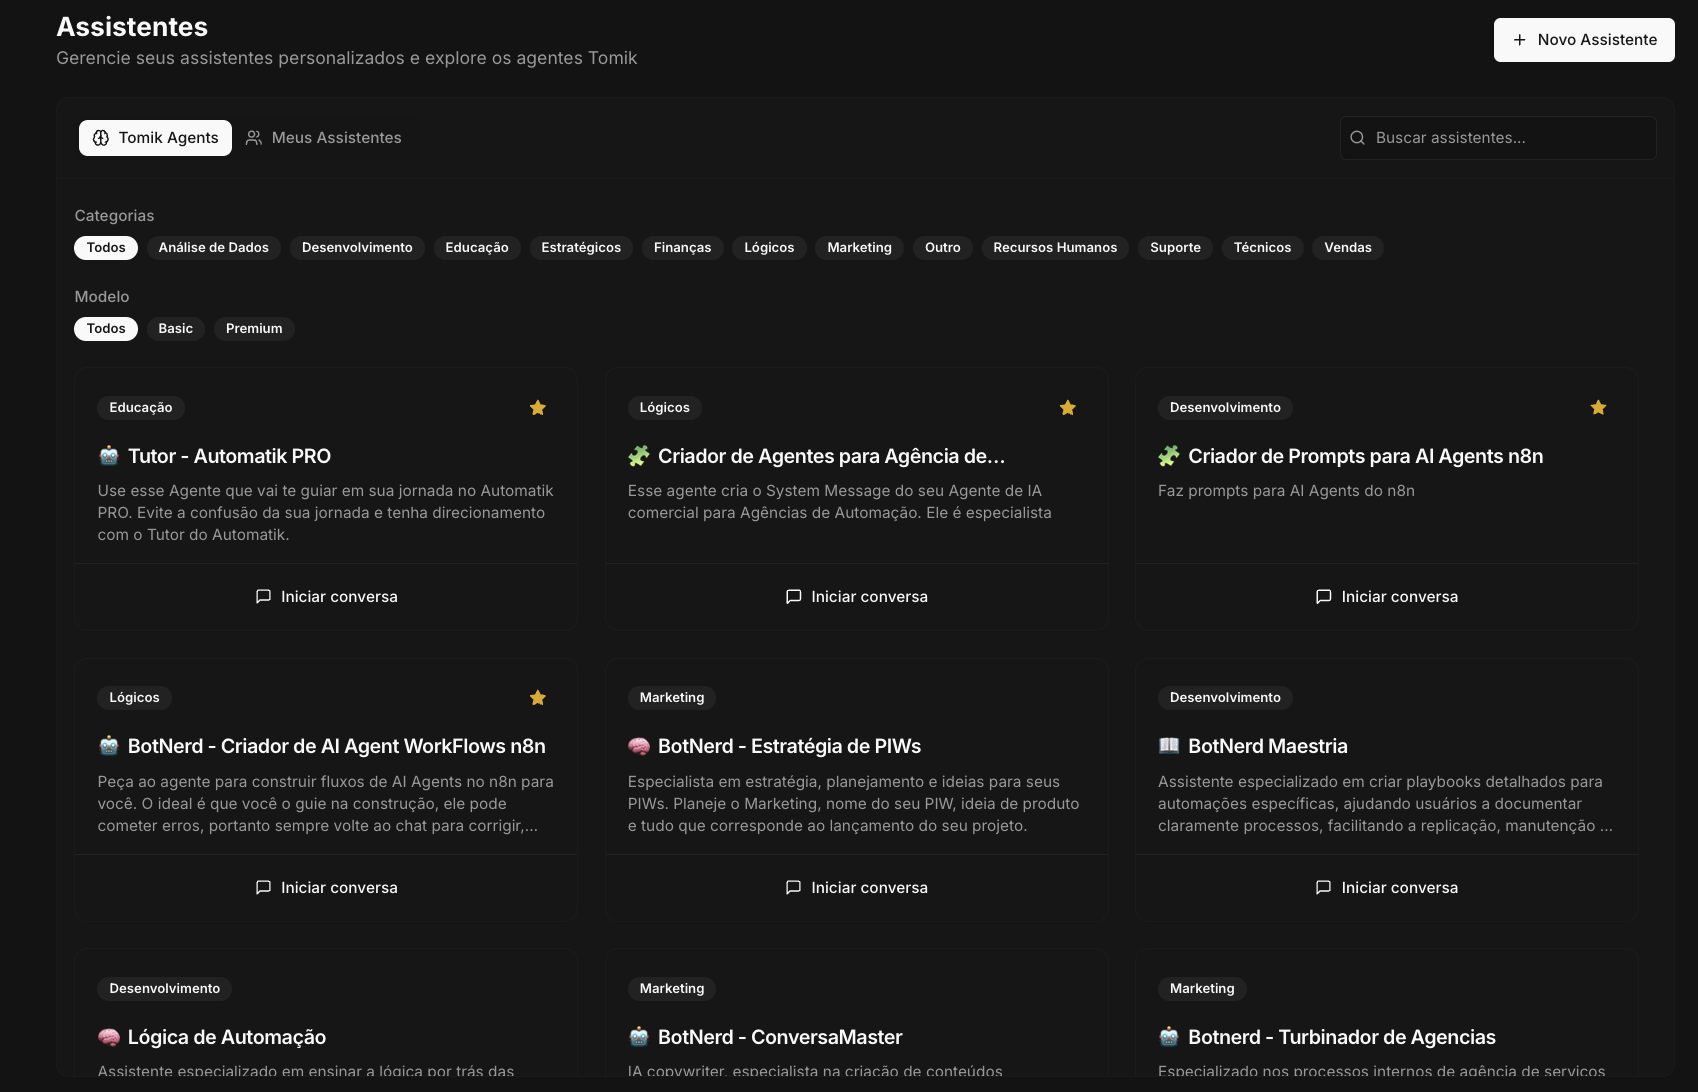Click the favorite star on Tutor - Automatik PRO card
Image resolution: width=1698 pixels, height=1092 pixels.
pyautogui.click(x=538, y=407)
